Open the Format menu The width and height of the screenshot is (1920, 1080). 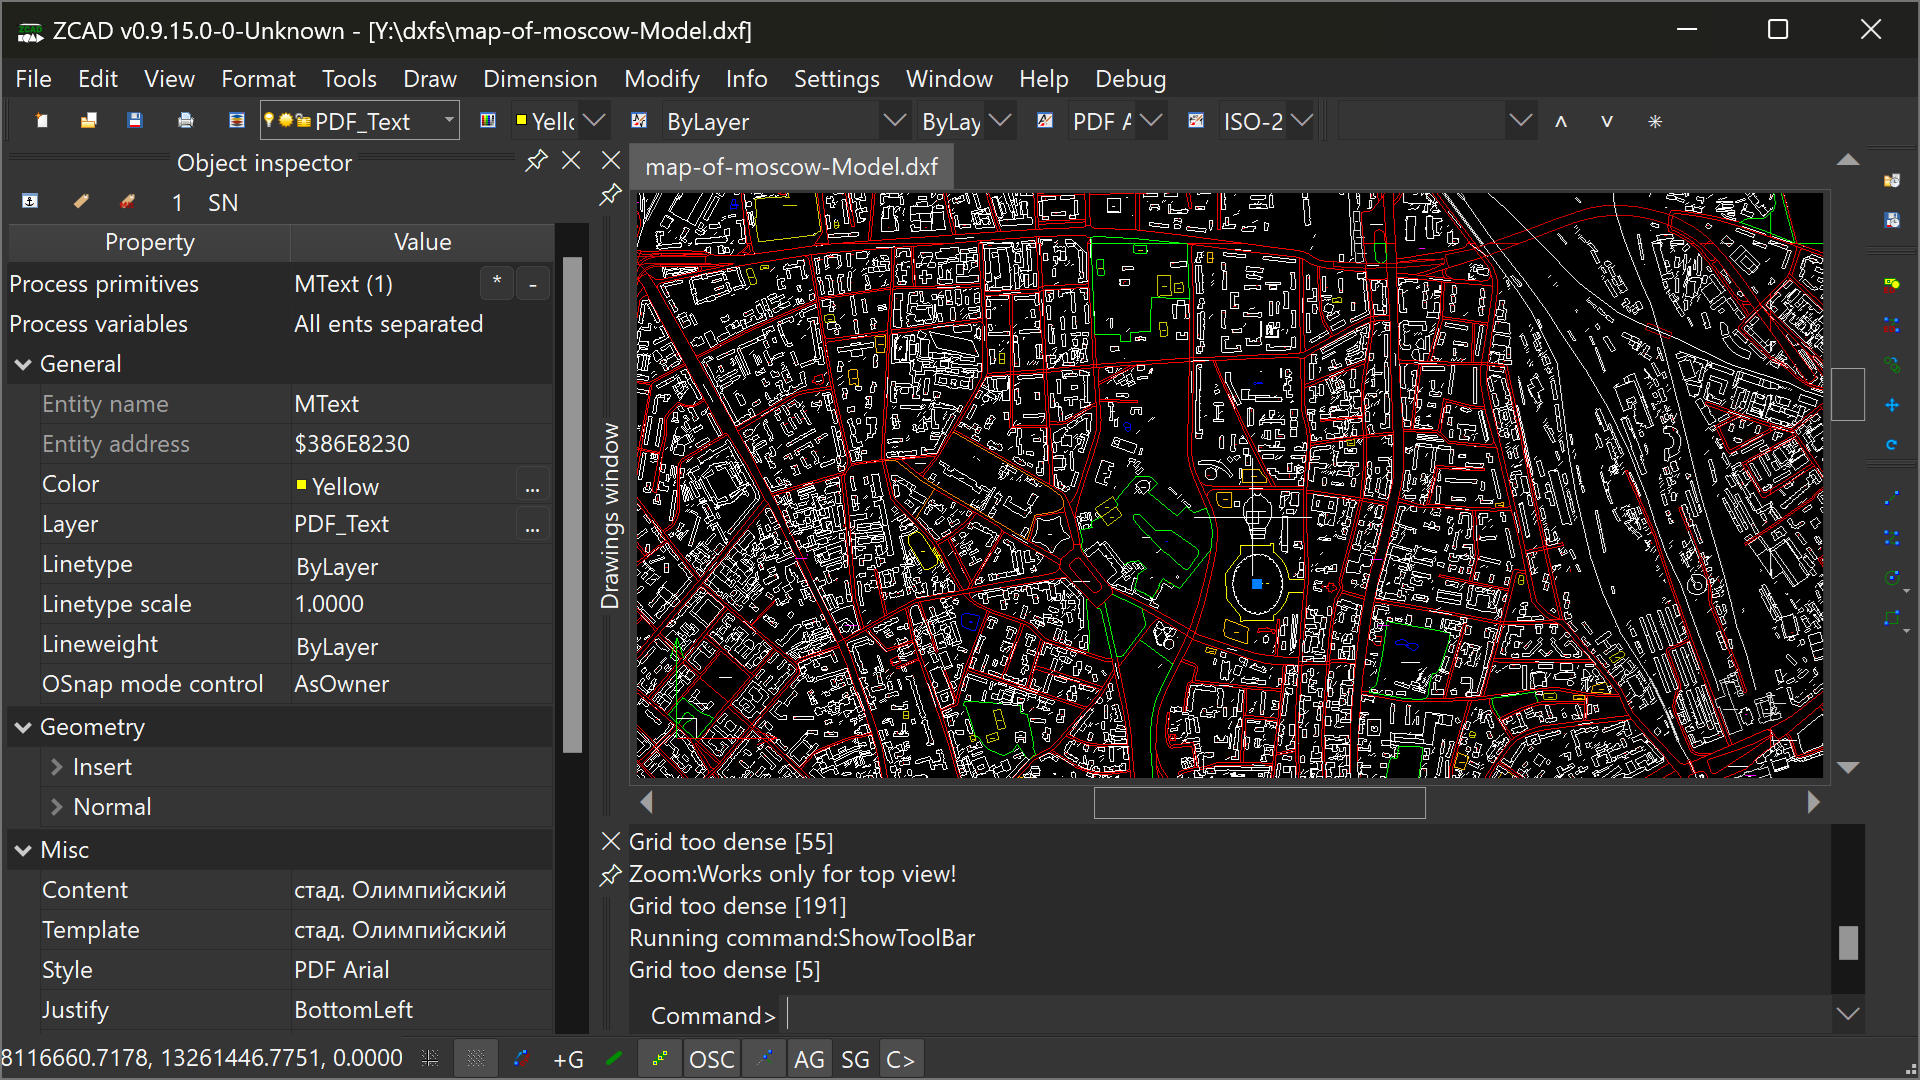click(x=258, y=79)
